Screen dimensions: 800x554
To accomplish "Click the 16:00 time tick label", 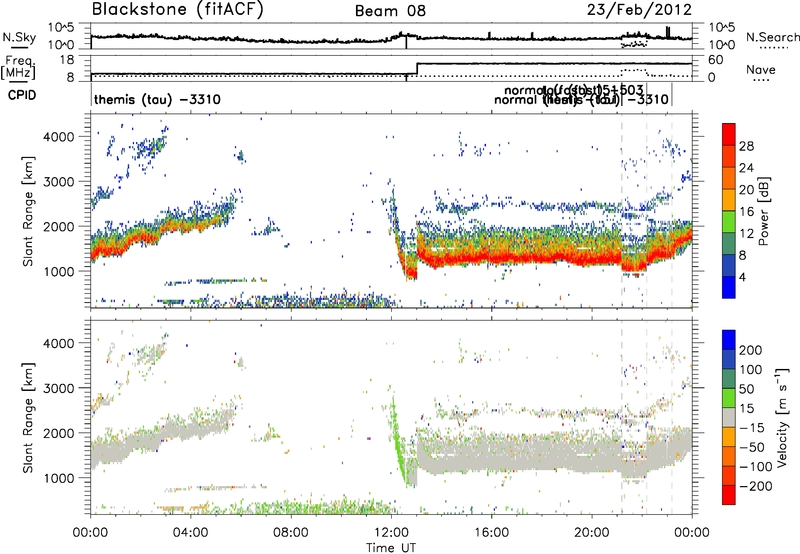I will click(491, 533).
